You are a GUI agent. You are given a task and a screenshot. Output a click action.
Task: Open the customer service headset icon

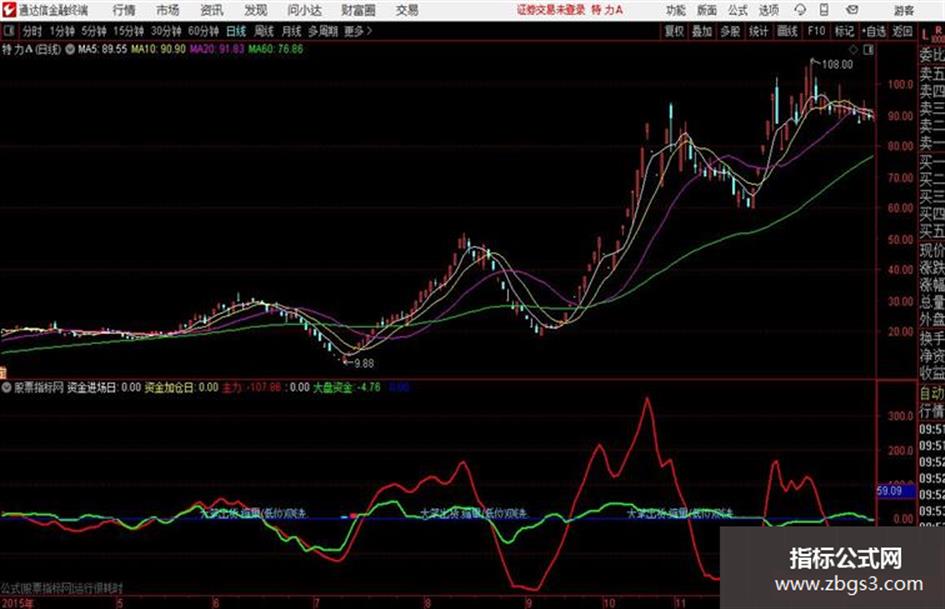pos(800,10)
